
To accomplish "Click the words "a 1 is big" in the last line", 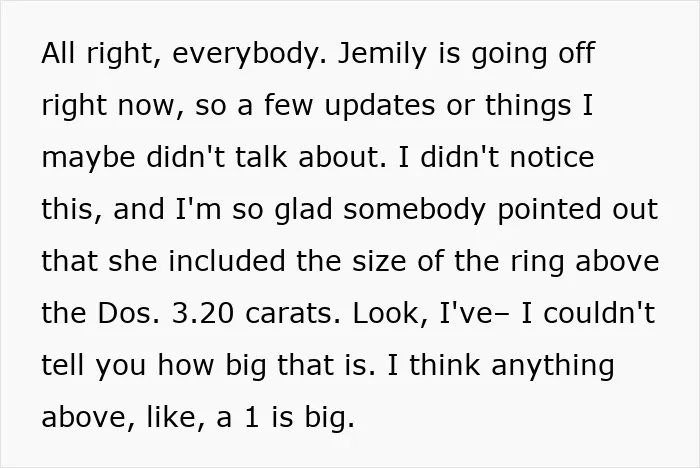I will (x=286, y=418).
